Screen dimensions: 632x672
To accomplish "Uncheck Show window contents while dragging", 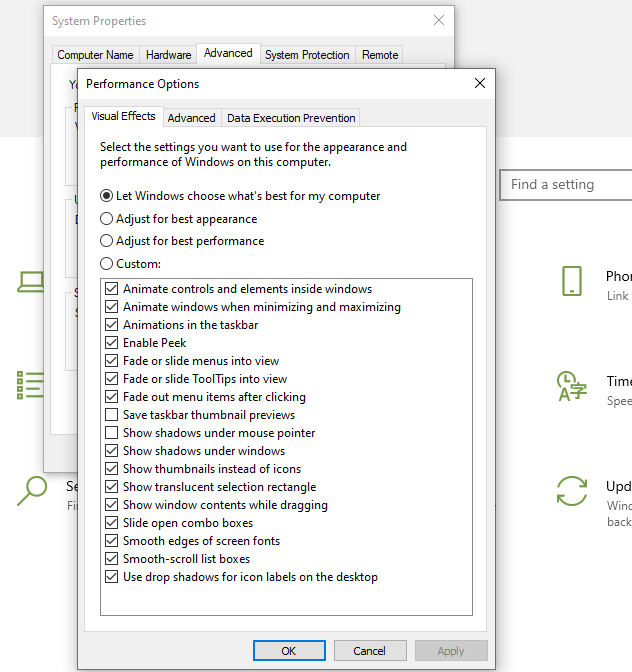I will tap(111, 505).
